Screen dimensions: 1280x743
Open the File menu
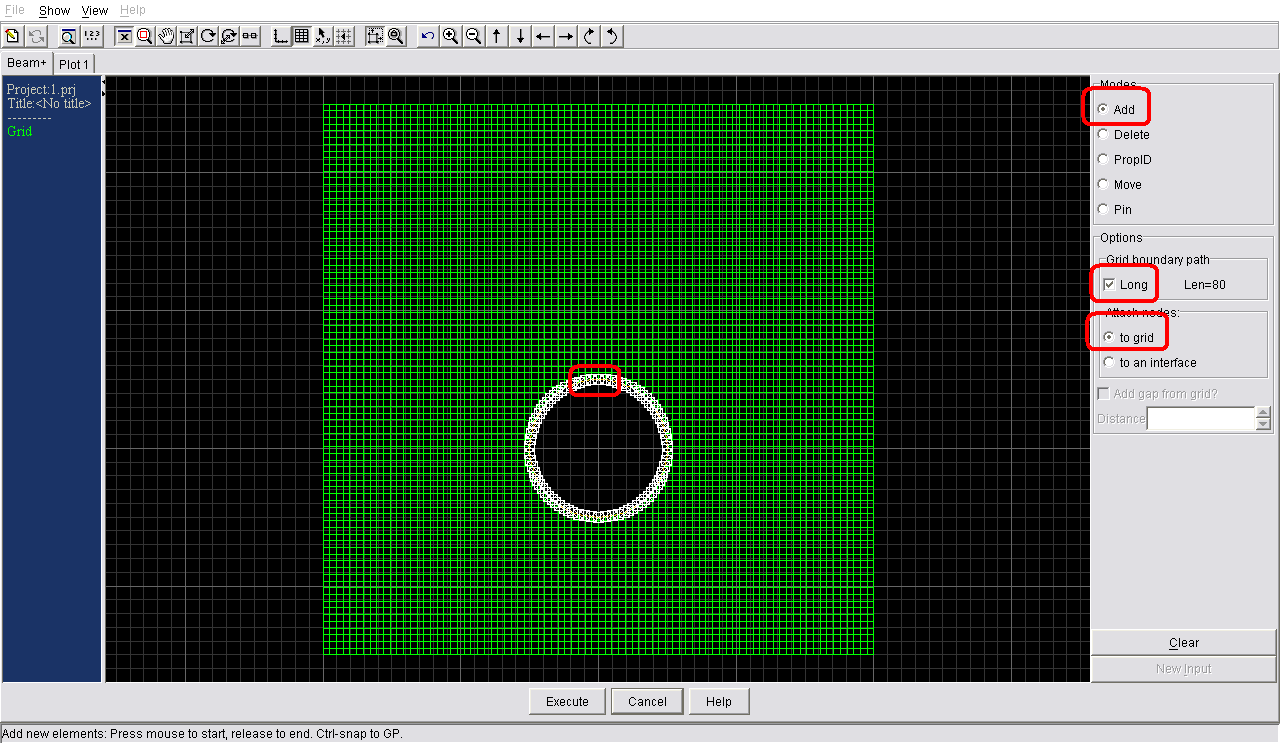[15, 10]
